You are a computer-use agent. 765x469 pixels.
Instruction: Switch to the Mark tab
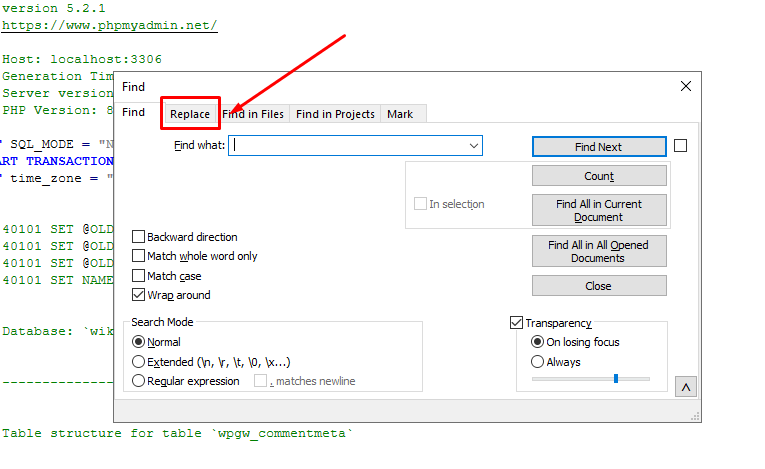pos(400,114)
